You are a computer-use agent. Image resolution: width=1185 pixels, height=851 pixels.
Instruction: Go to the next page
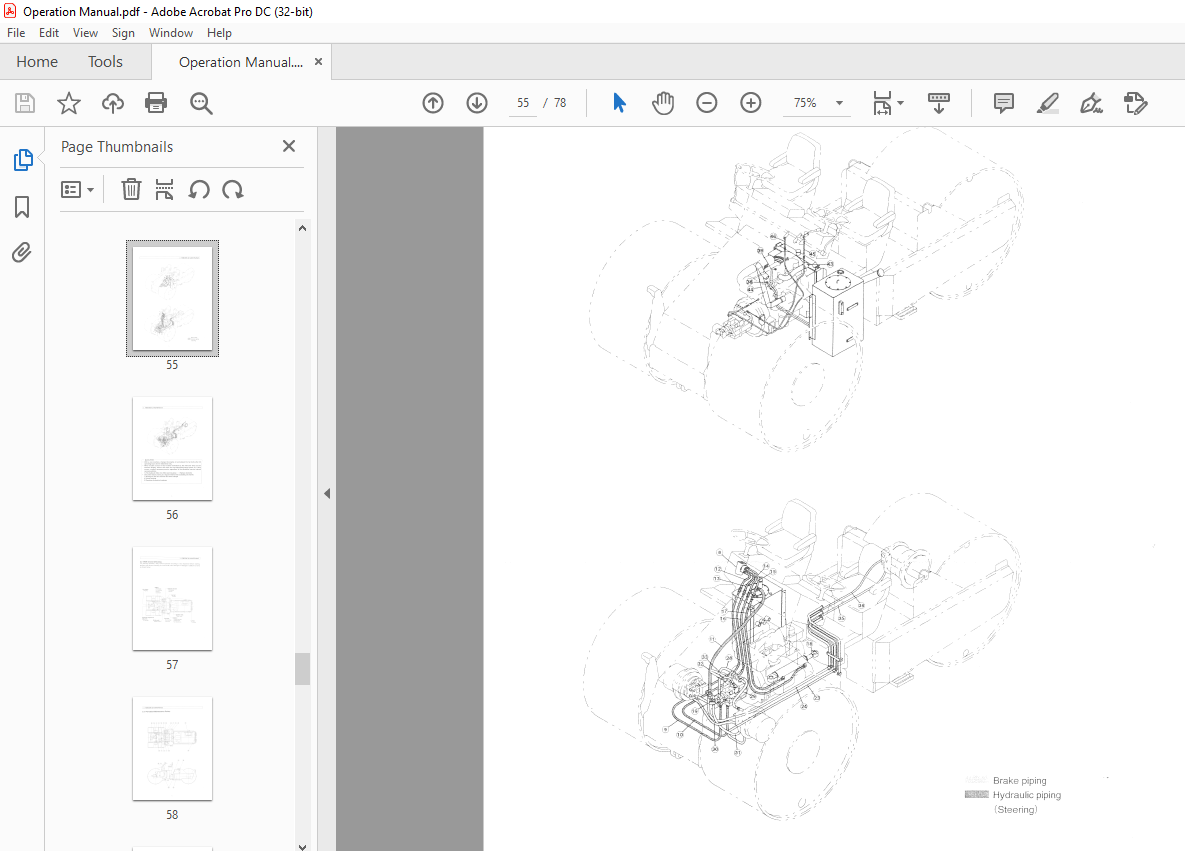point(477,103)
